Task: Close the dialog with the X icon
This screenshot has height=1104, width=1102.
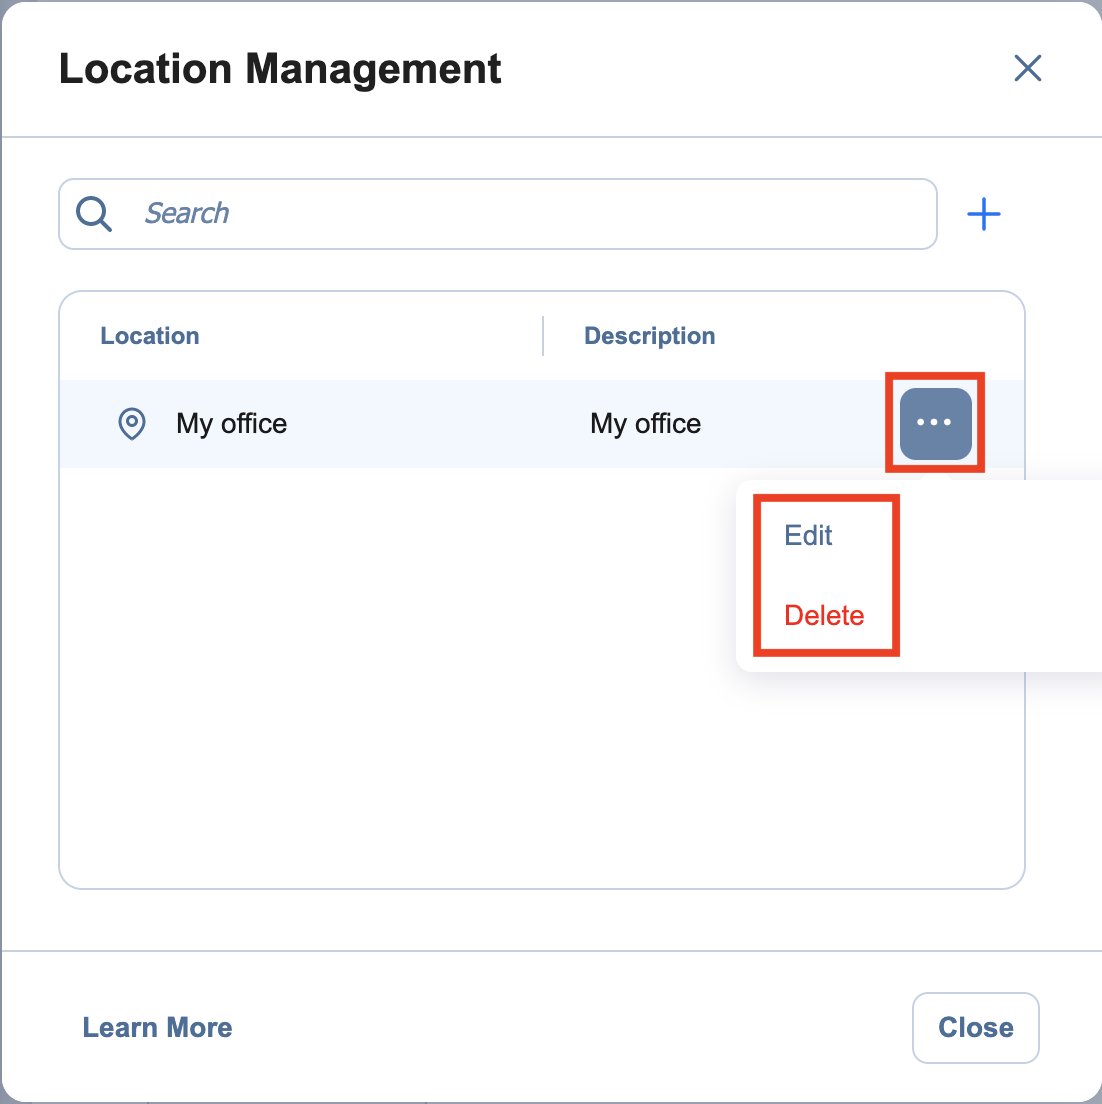Action: [x=1028, y=69]
